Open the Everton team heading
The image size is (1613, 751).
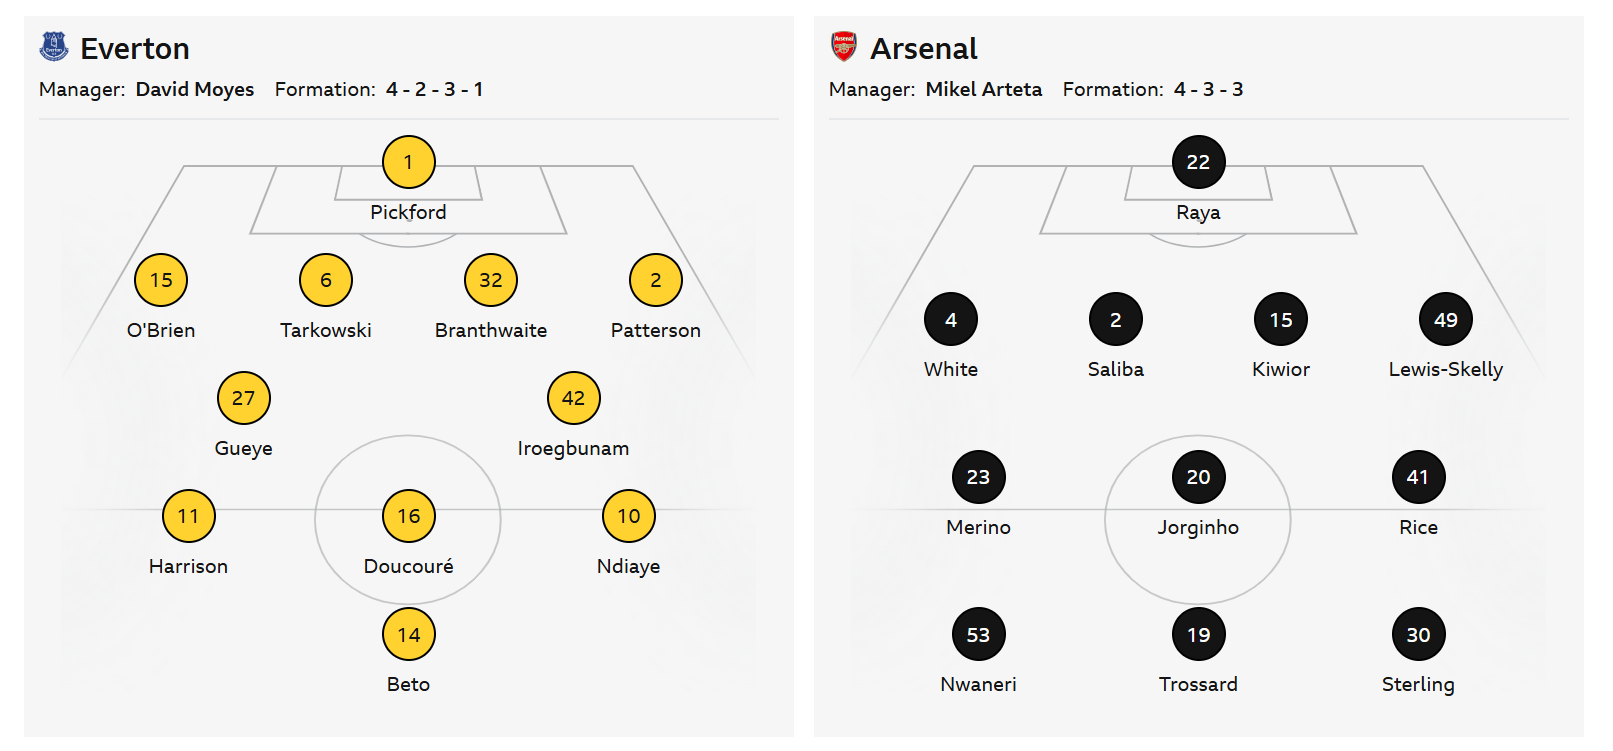pos(135,48)
